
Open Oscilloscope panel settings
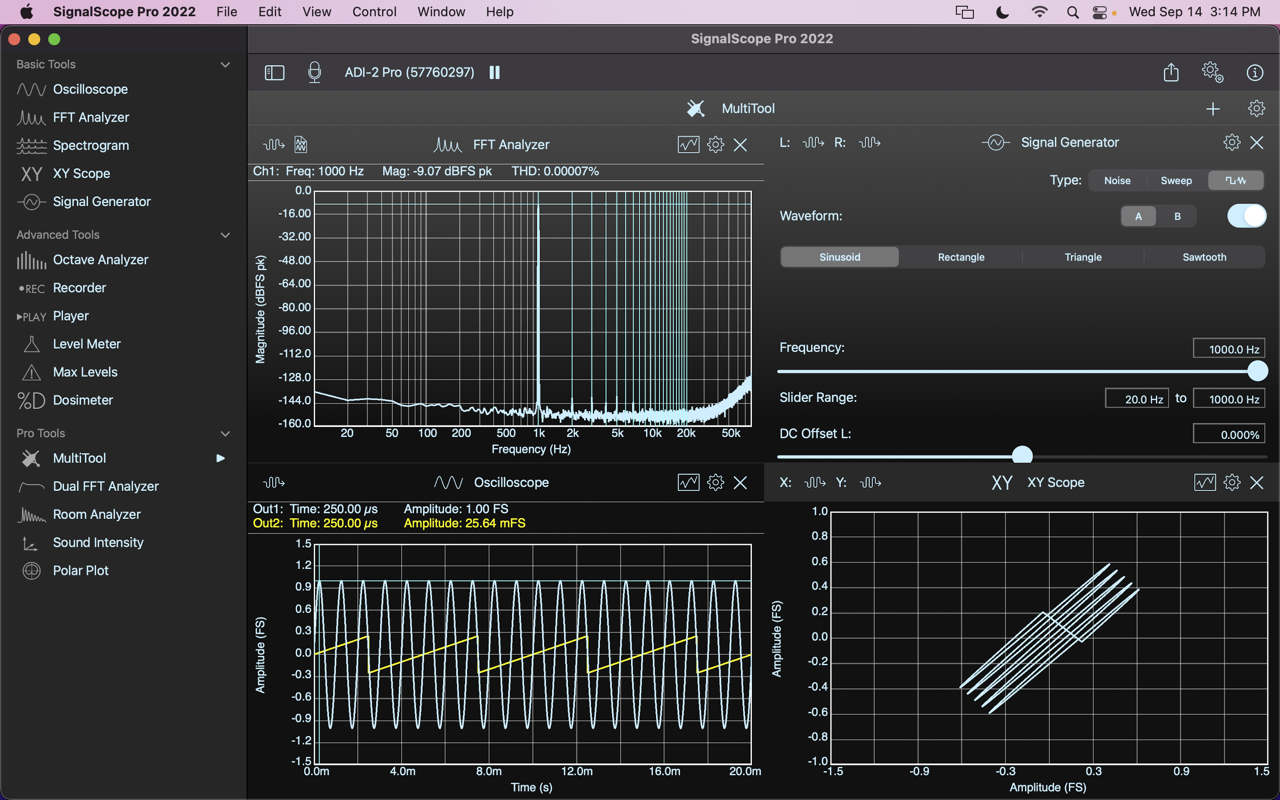[715, 482]
